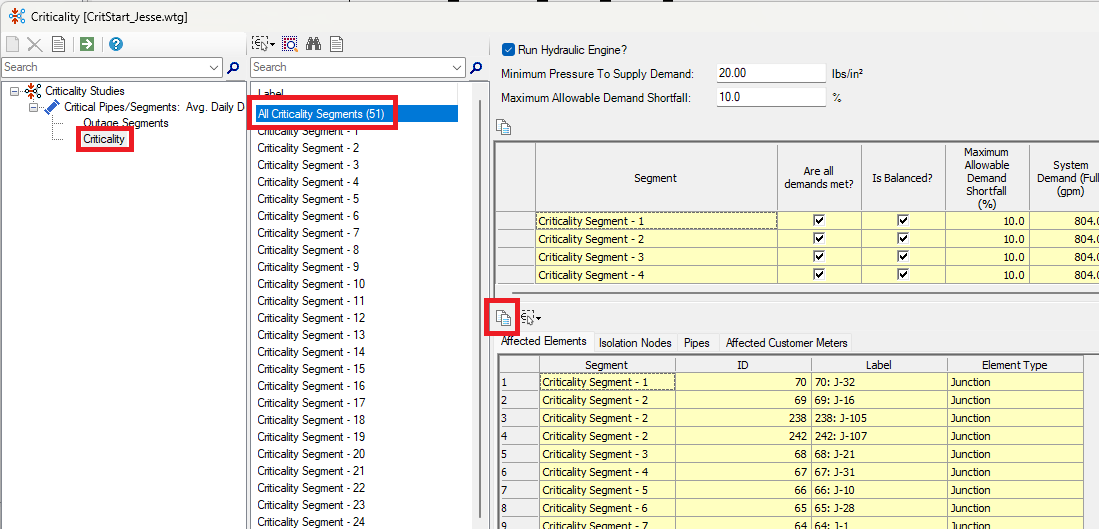Select Criticality Segment - 10 in list
Screen dimensions: 1099x529
pyautogui.click(x=311, y=284)
